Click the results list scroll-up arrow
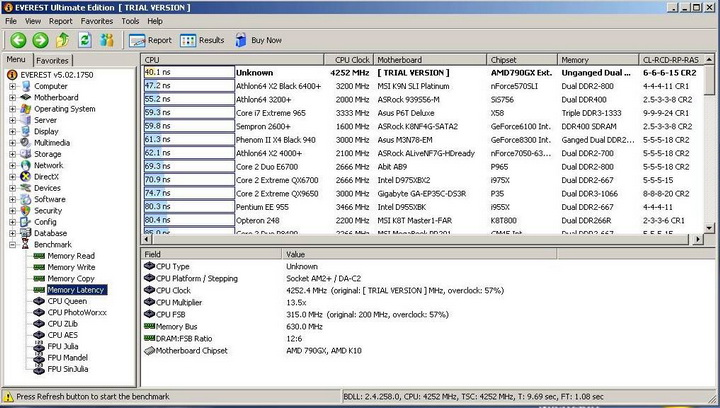This screenshot has width=720, height=408. pos(709,60)
